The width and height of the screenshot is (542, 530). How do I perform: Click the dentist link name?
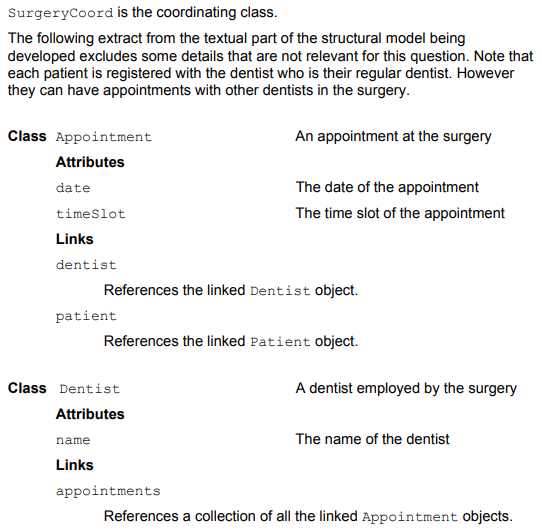point(86,265)
